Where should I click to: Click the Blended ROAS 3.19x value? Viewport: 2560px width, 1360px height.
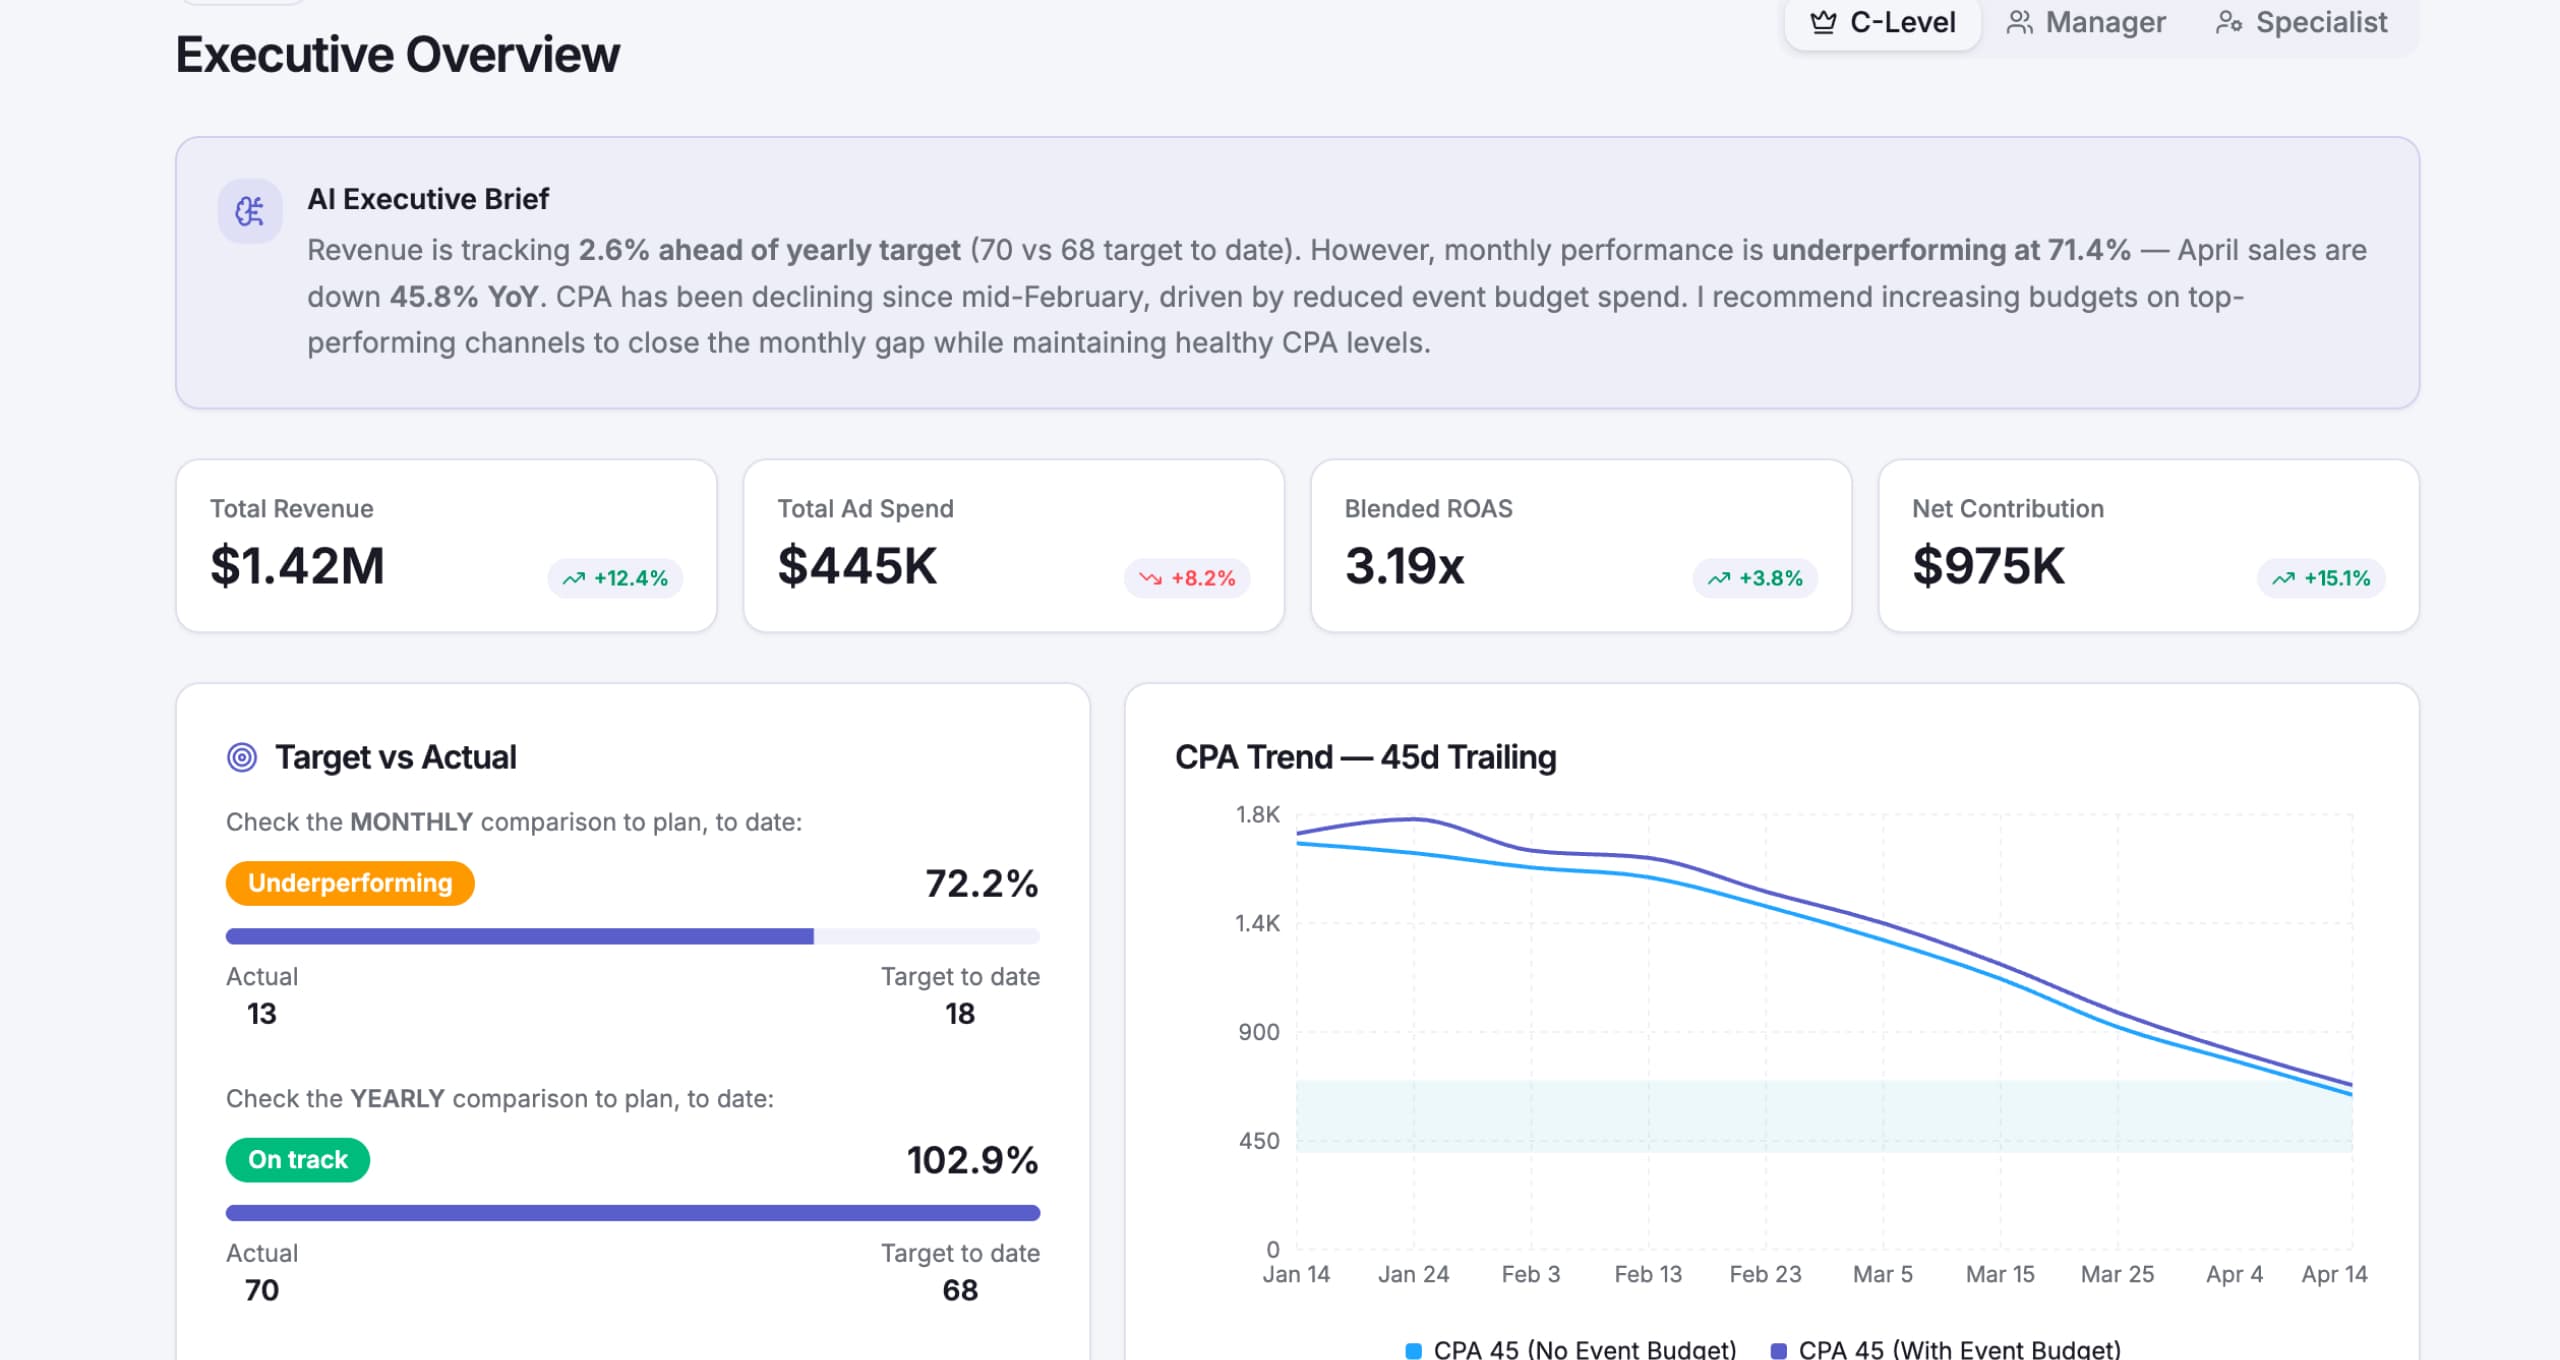1404,566
